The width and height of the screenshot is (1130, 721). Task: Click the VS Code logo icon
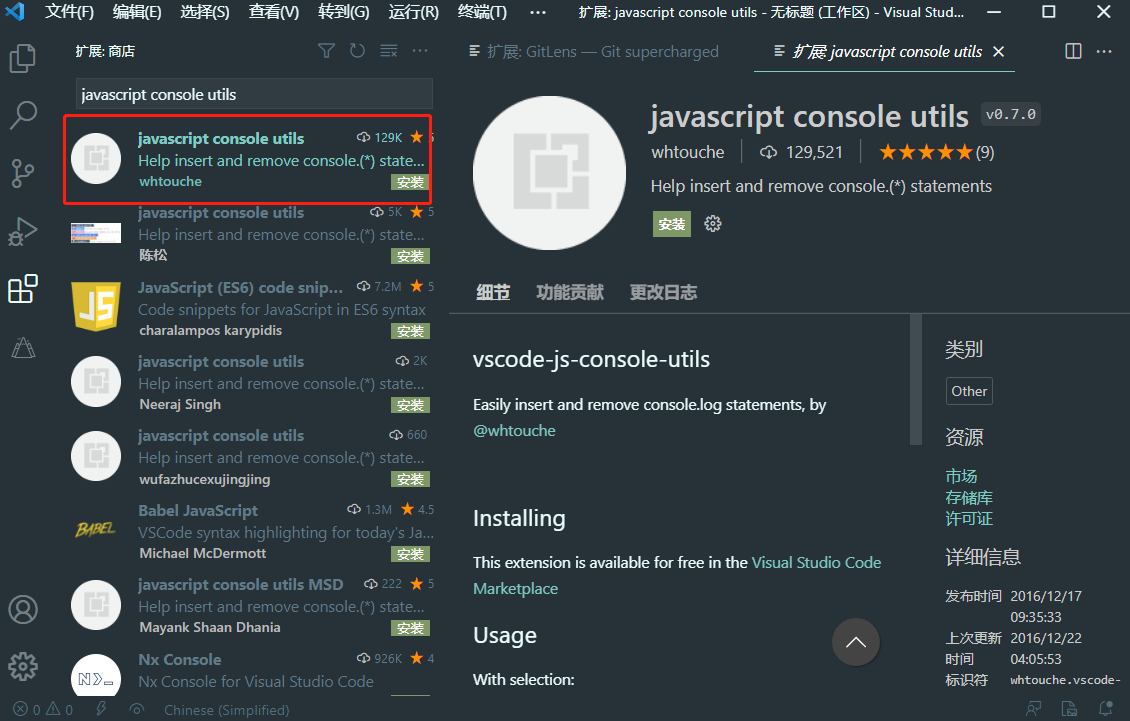[x=14, y=12]
